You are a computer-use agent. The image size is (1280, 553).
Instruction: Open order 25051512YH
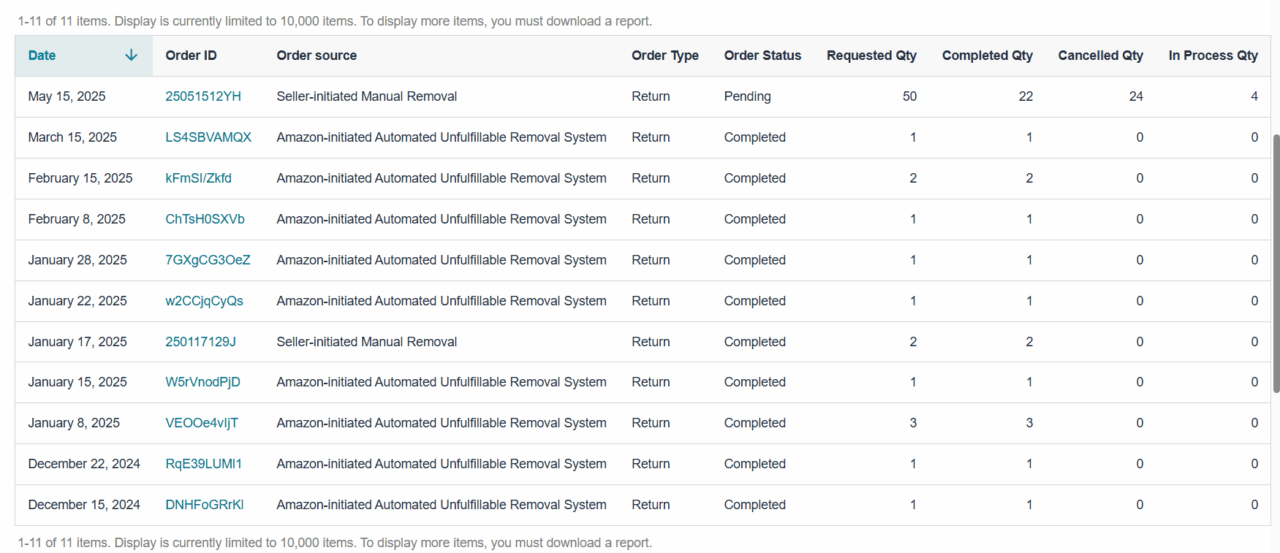(x=203, y=97)
